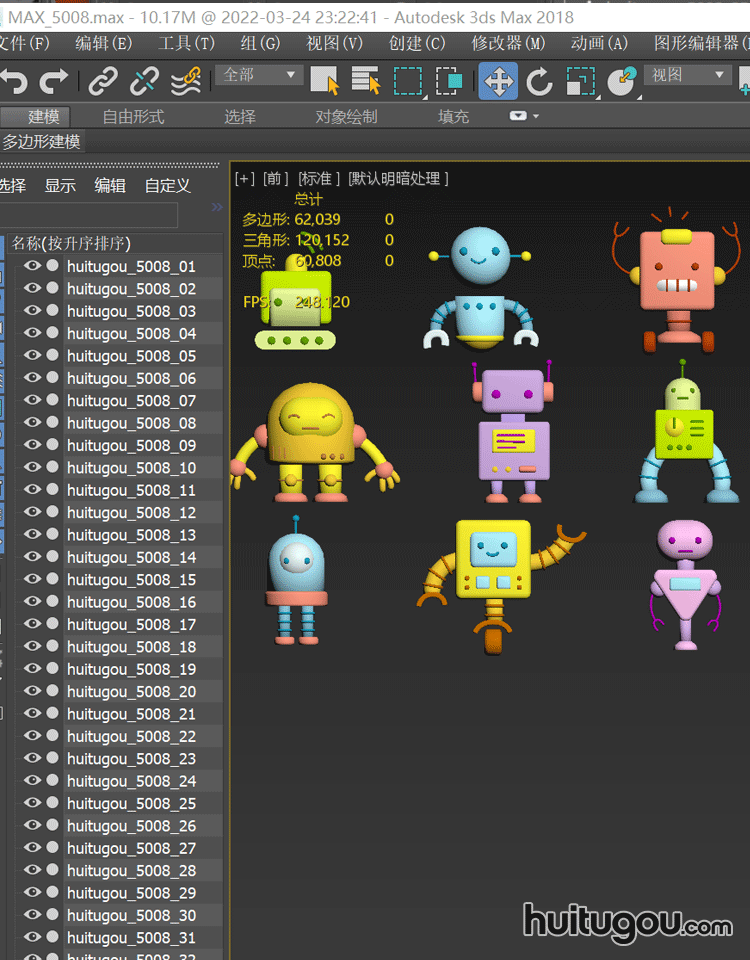The width and height of the screenshot is (750, 960).
Task: Open the 修改器(M) menu
Action: (508, 43)
